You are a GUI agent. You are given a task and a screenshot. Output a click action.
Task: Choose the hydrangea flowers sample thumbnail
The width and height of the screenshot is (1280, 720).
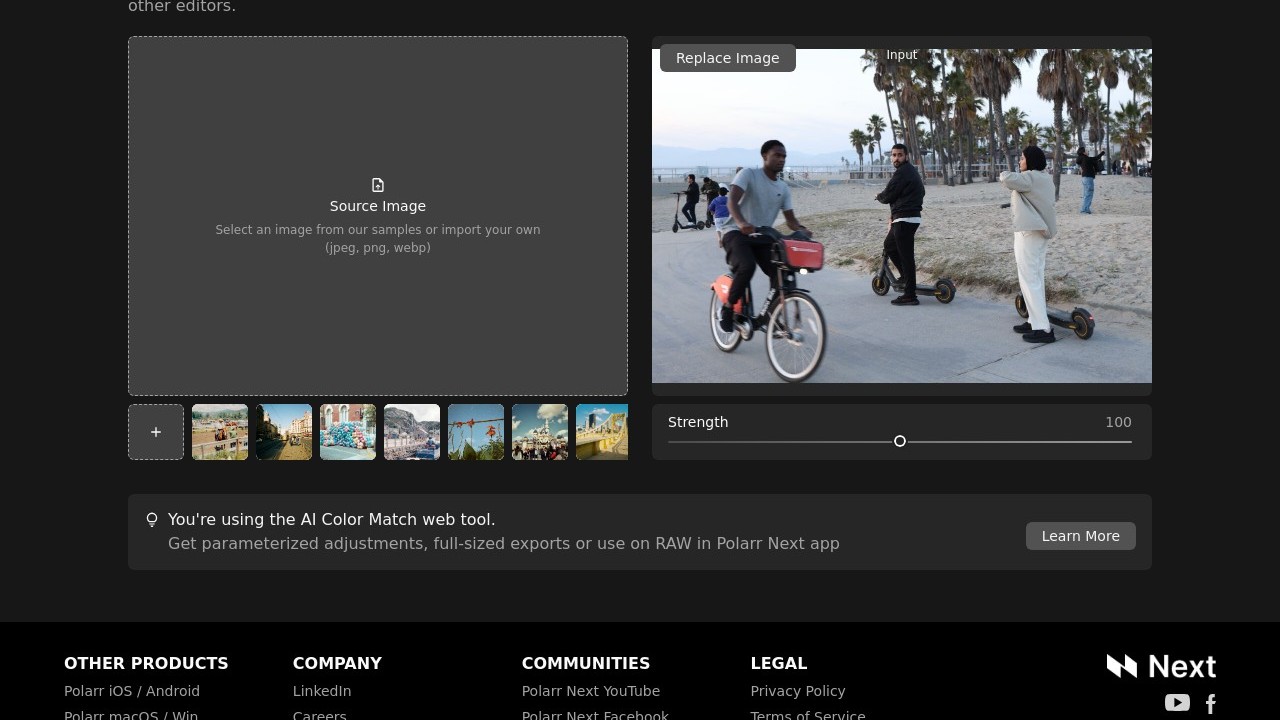pyautogui.click(x=348, y=432)
